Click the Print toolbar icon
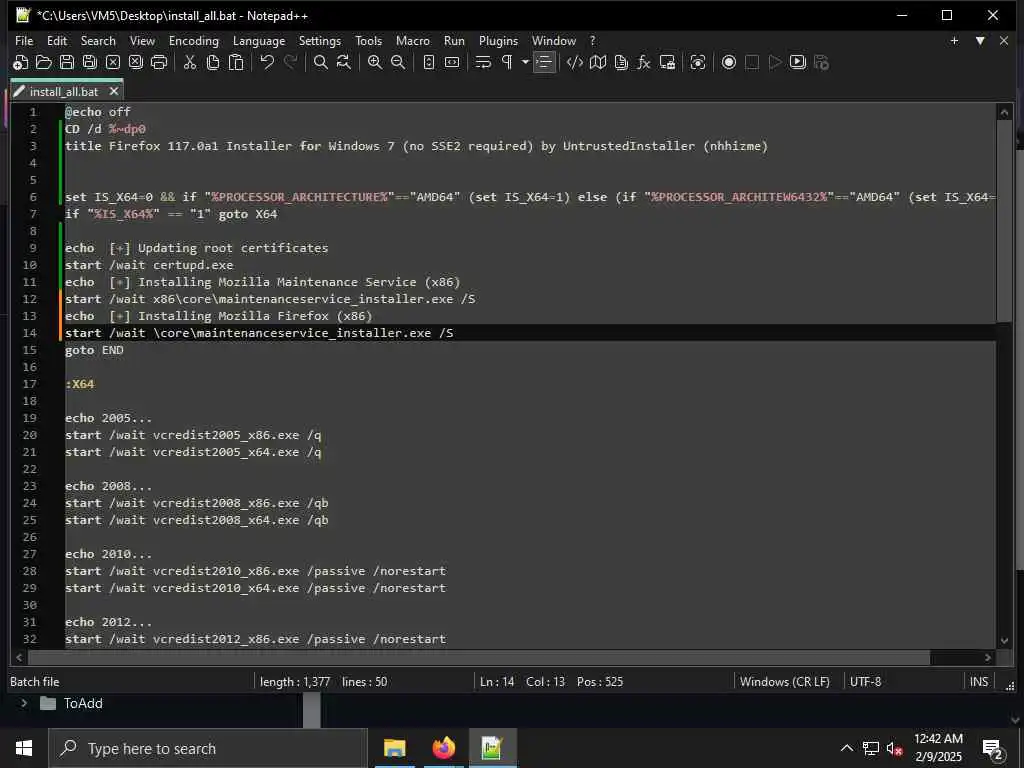This screenshot has width=1024, height=768. coord(159,63)
